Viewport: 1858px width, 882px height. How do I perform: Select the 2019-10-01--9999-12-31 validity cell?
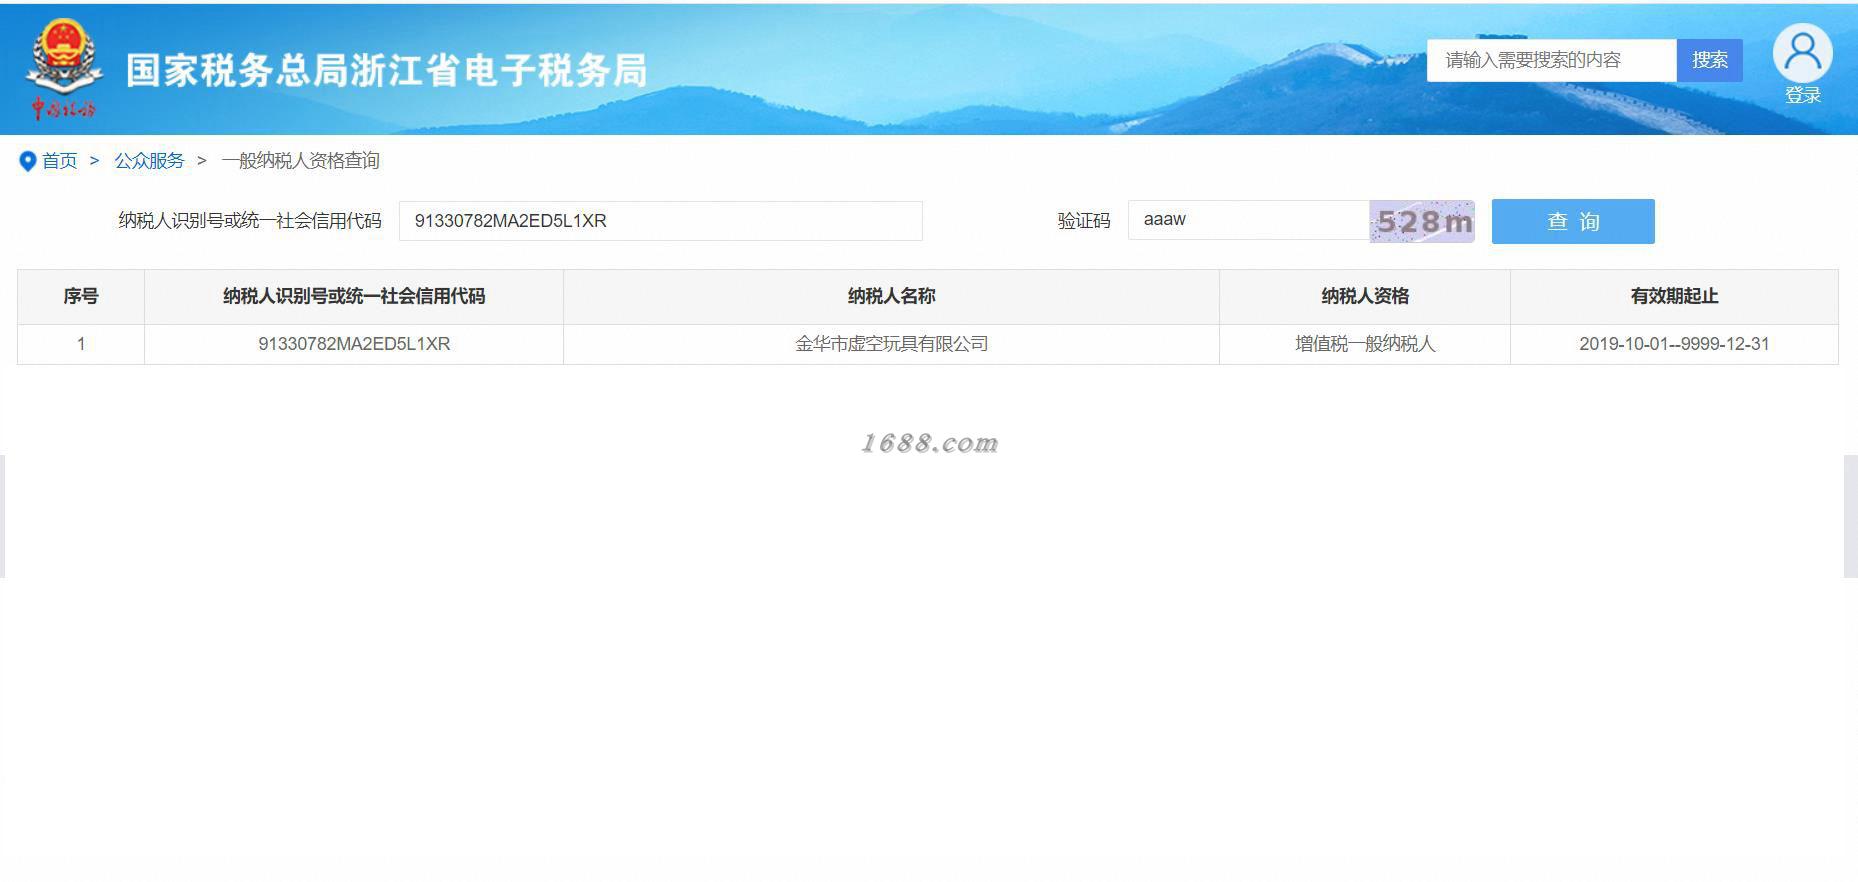point(1674,344)
